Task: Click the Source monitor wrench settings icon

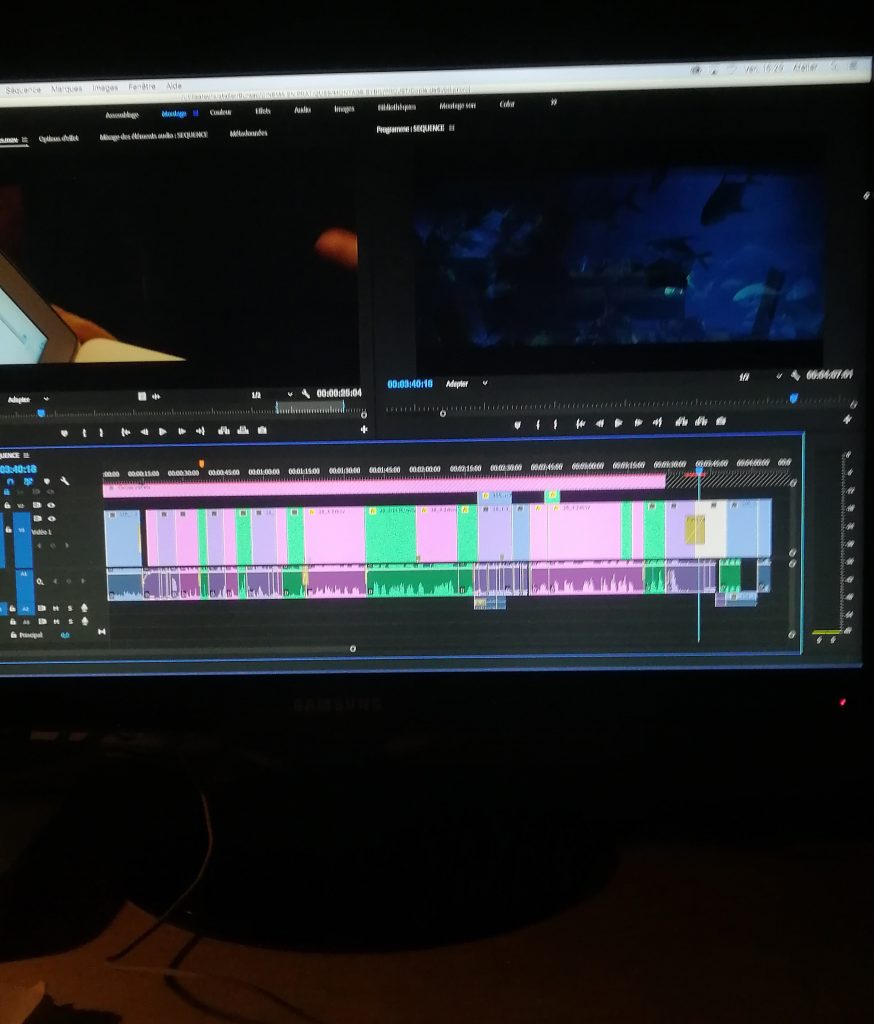Action: coord(307,394)
